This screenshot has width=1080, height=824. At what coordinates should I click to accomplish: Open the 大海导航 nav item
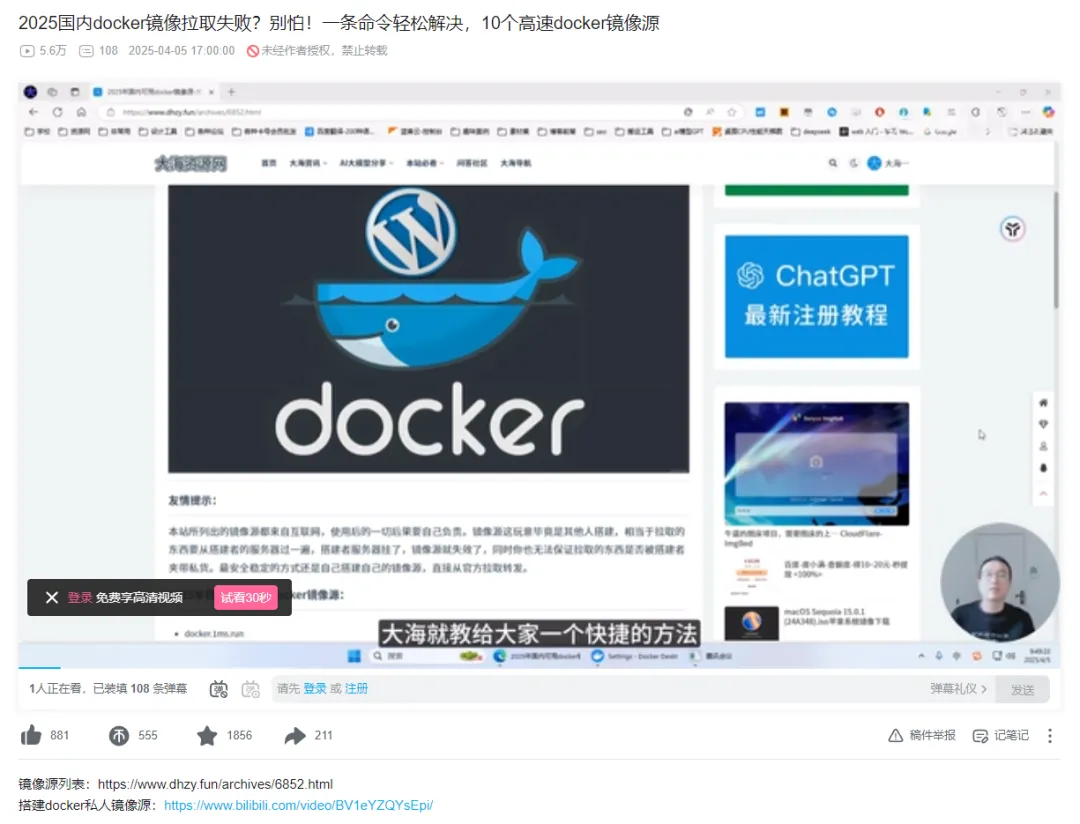515,163
